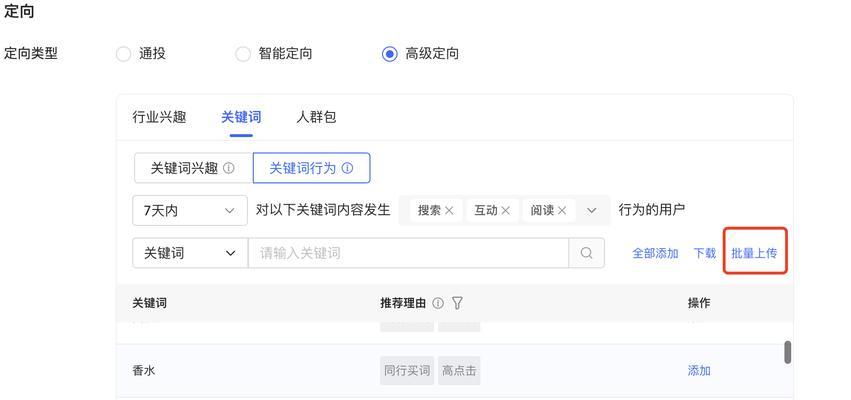The height and width of the screenshot is (400, 851).
Task: Click the 高点击 reason tag
Action: (x=459, y=371)
